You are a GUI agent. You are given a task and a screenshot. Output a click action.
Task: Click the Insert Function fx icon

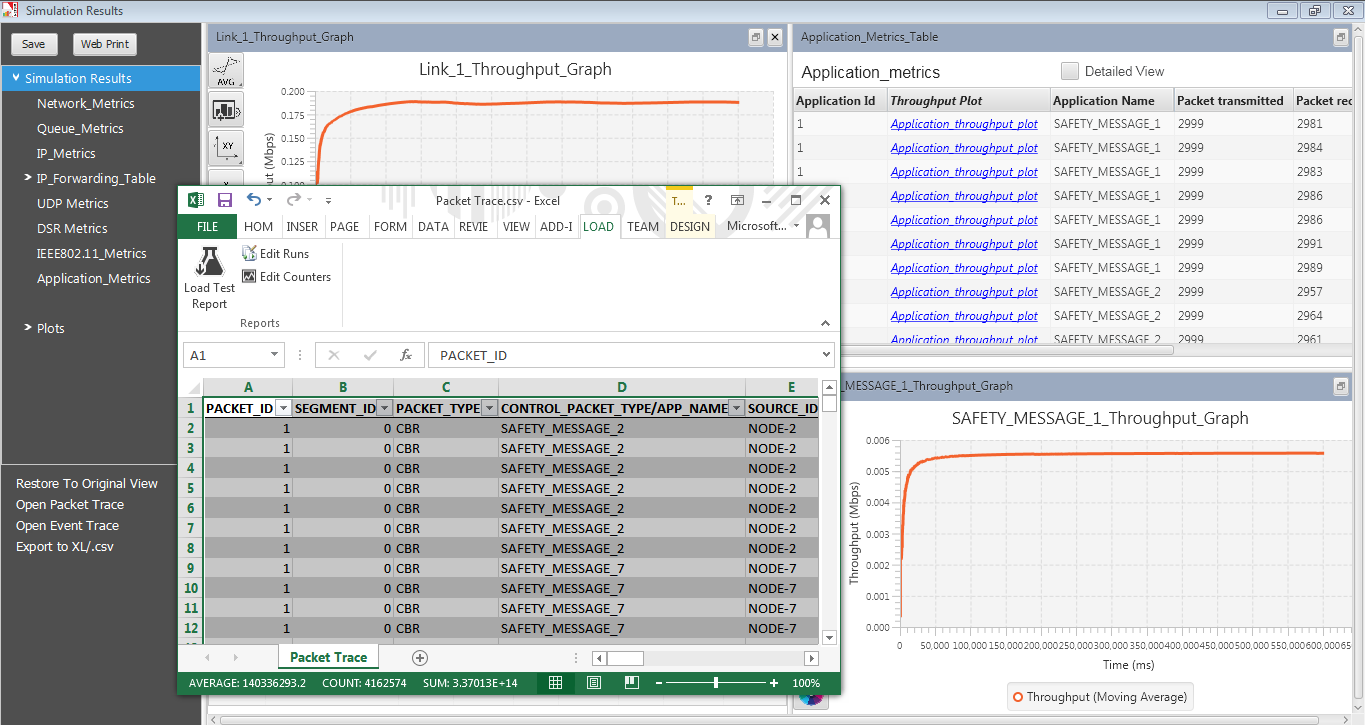pyautogui.click(x=405, y=355)
